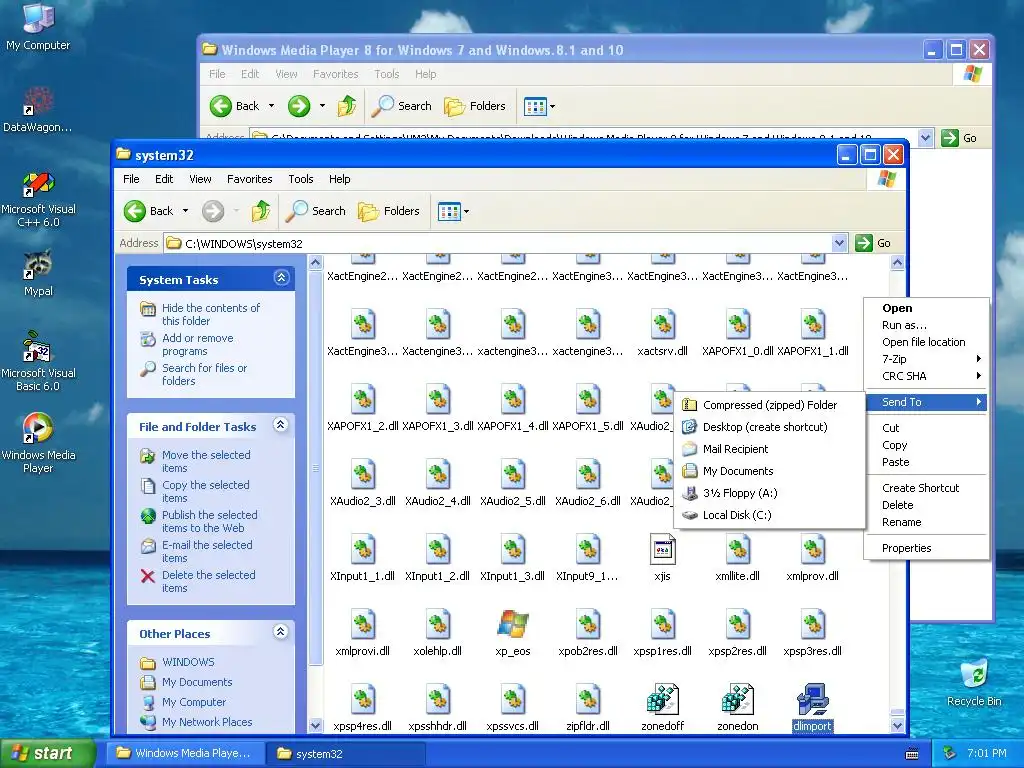Click the file list scrollbar down arrow
1024x768 pixels.
pyautogui.click(x=897, y=725)
